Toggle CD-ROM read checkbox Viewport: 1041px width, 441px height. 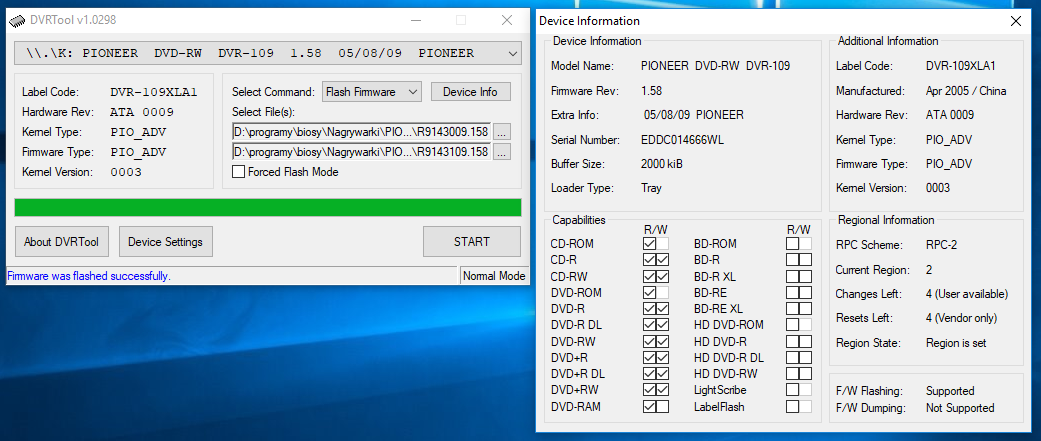649,244
